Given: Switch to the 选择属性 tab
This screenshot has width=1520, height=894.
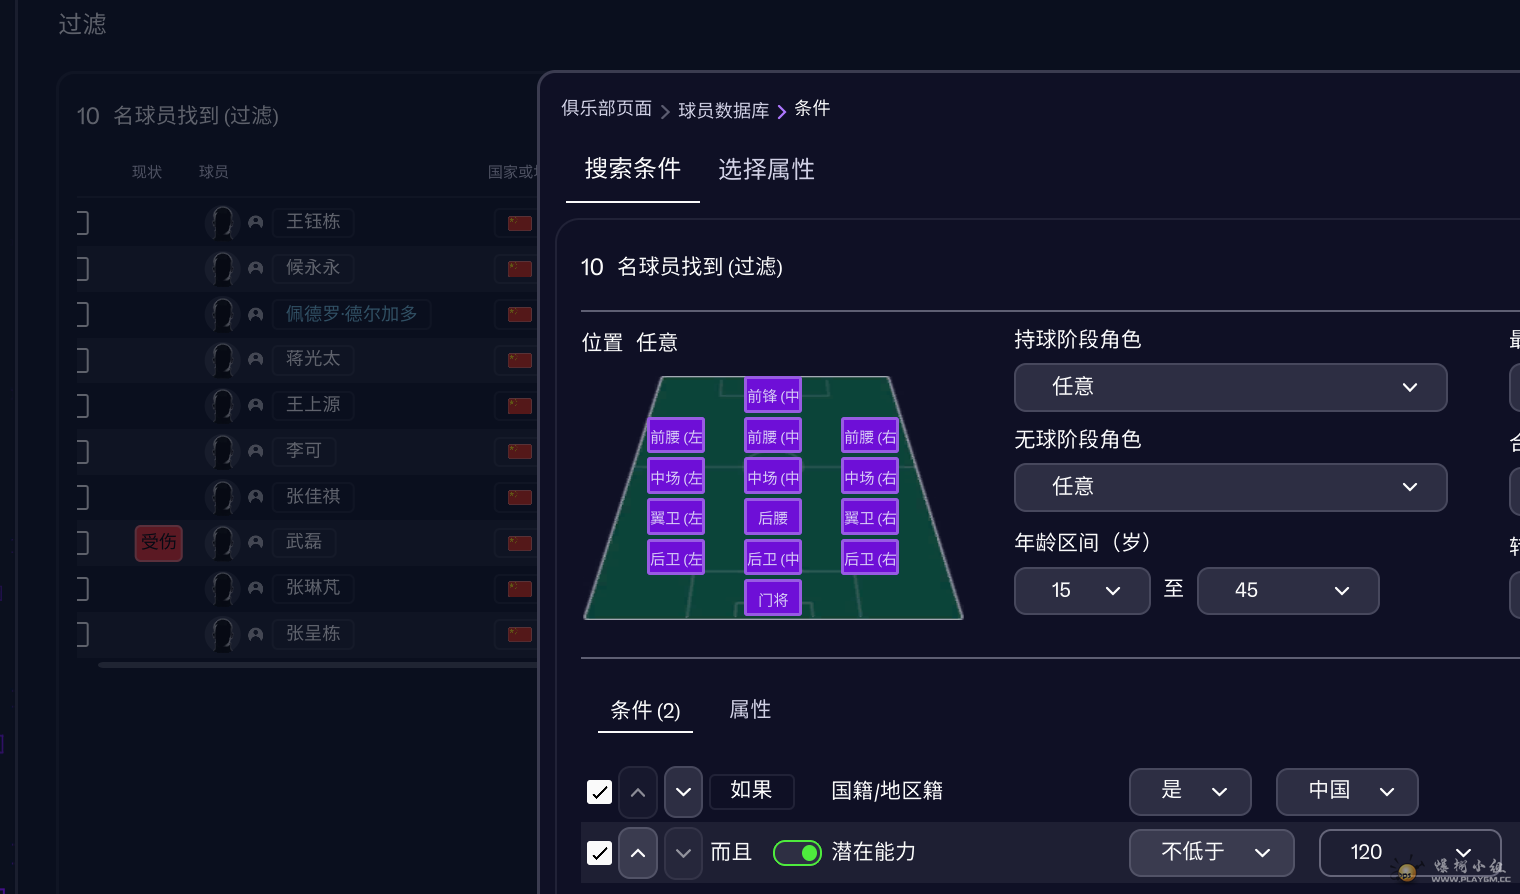Looking at the screenshot, I should [766, 170].
